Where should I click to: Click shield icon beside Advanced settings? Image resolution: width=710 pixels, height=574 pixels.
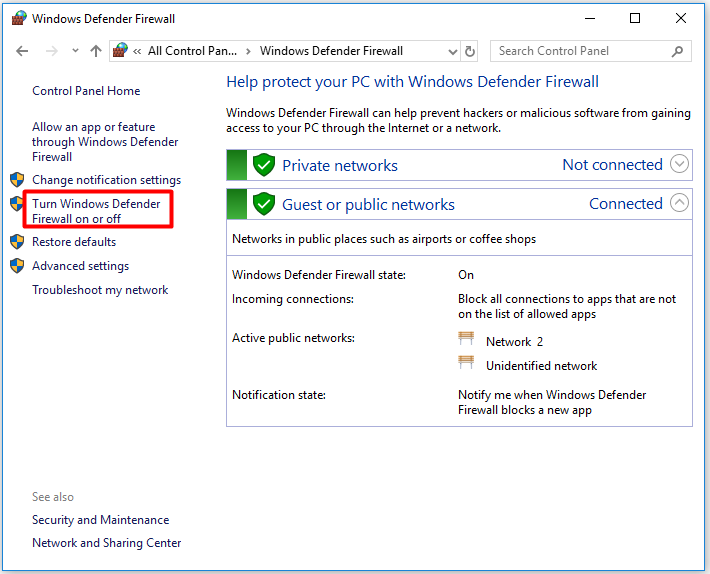17,266
